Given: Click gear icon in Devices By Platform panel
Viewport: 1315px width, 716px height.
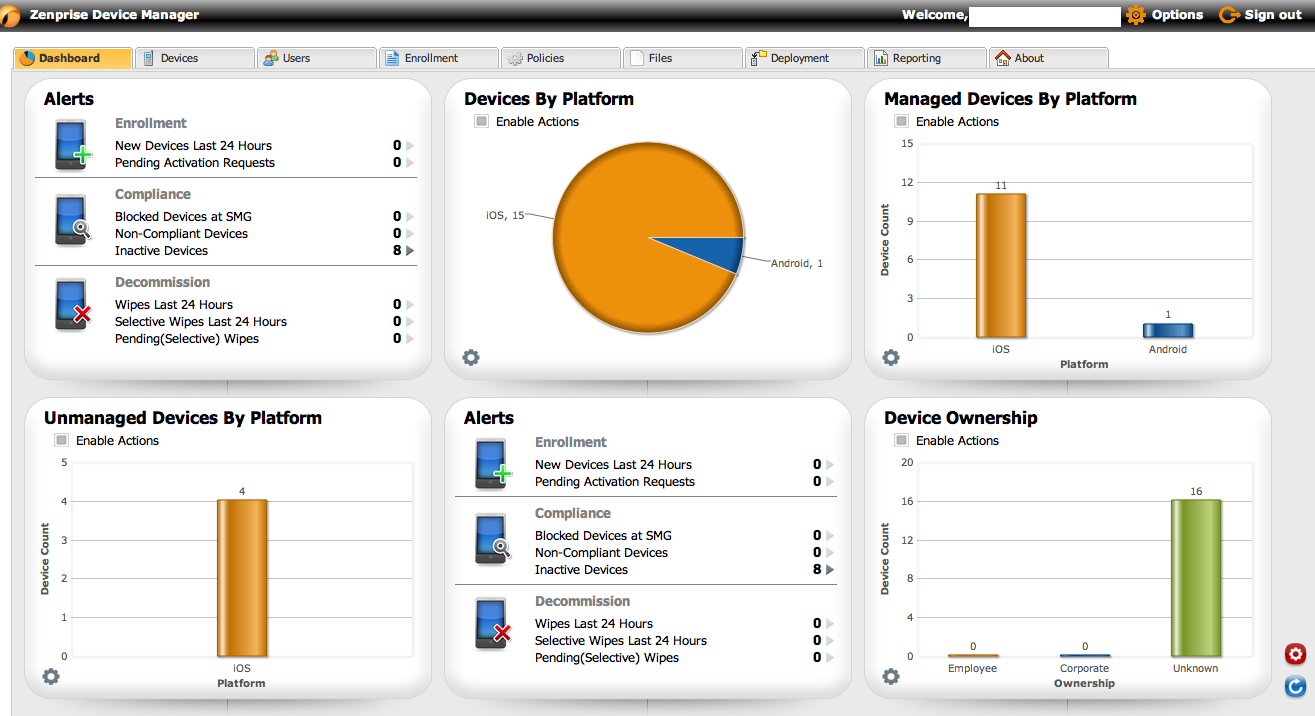Looking at the screenshot, I should [471, 358].
